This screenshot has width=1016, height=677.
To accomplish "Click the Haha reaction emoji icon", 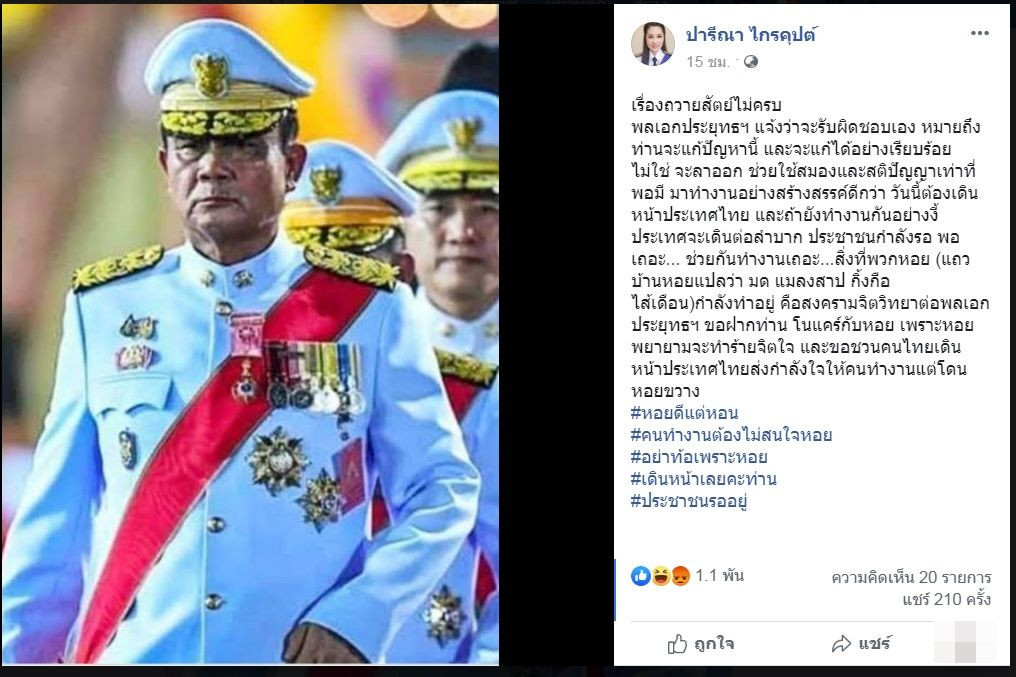I will (x=660, y=575).
